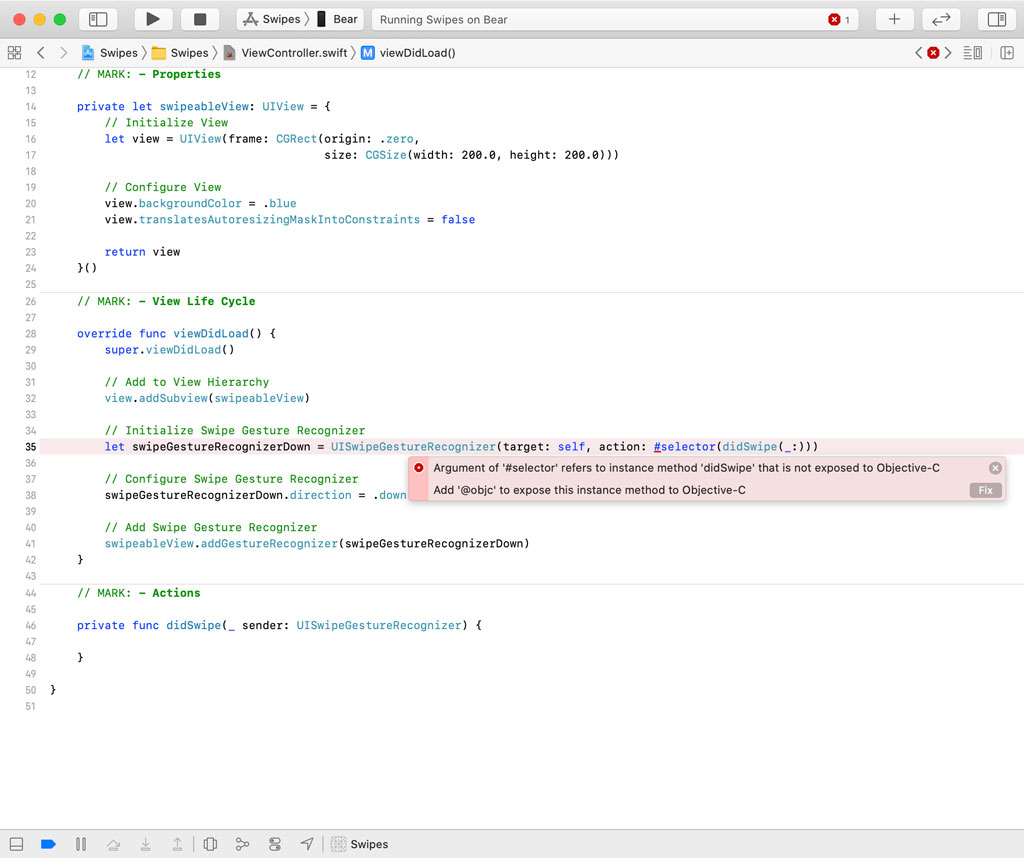Screen dimensions: 1024x858
Task: Apply the Fix for the @objc error
Action: (x=985, y=490)
